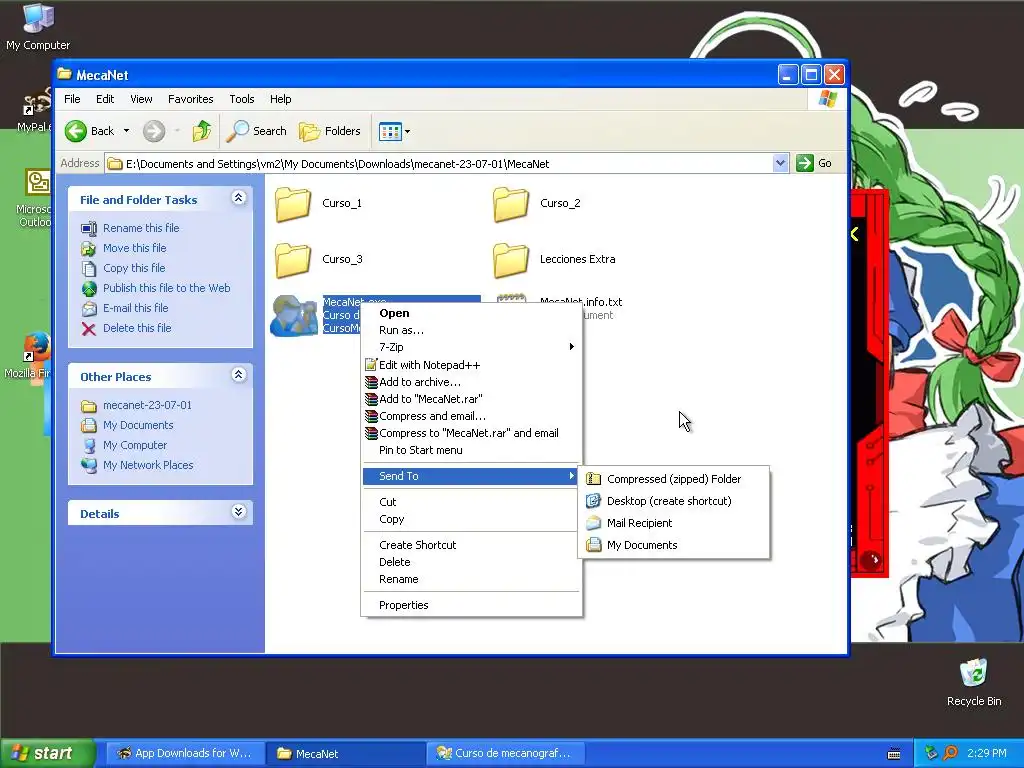Choose Compress and email...
This screenshot has height=768, width=1024.
(471, 416)
